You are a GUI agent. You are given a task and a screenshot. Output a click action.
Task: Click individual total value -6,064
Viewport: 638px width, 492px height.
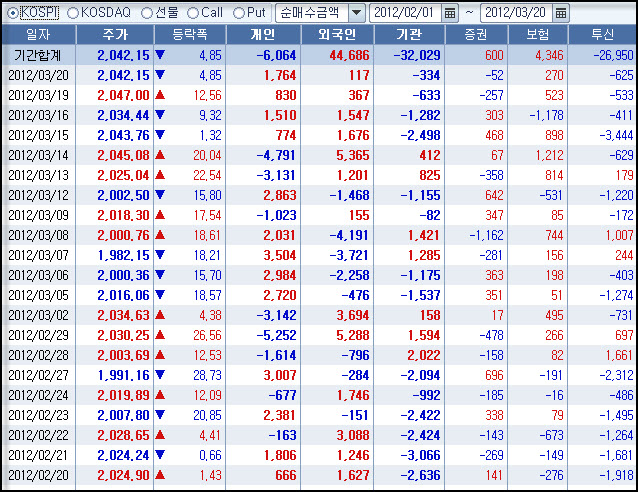[x=276, y=55]
